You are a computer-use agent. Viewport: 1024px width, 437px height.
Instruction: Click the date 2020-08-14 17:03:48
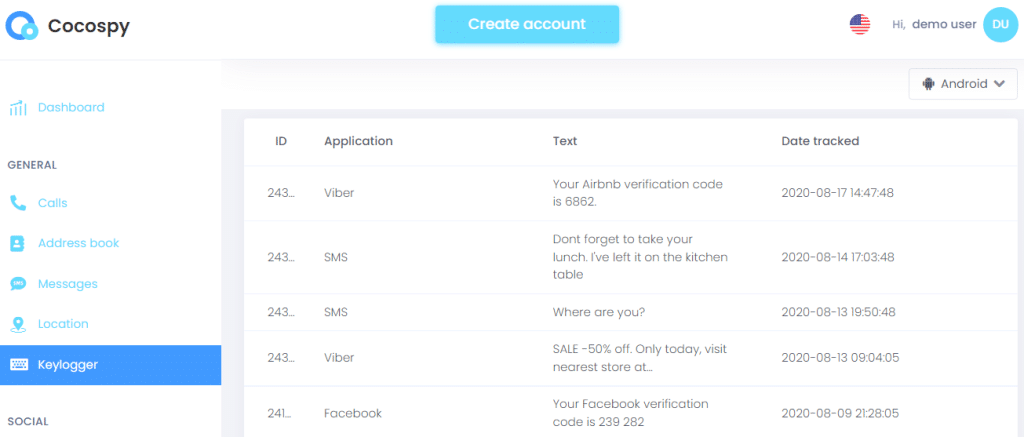coord(838,257)
